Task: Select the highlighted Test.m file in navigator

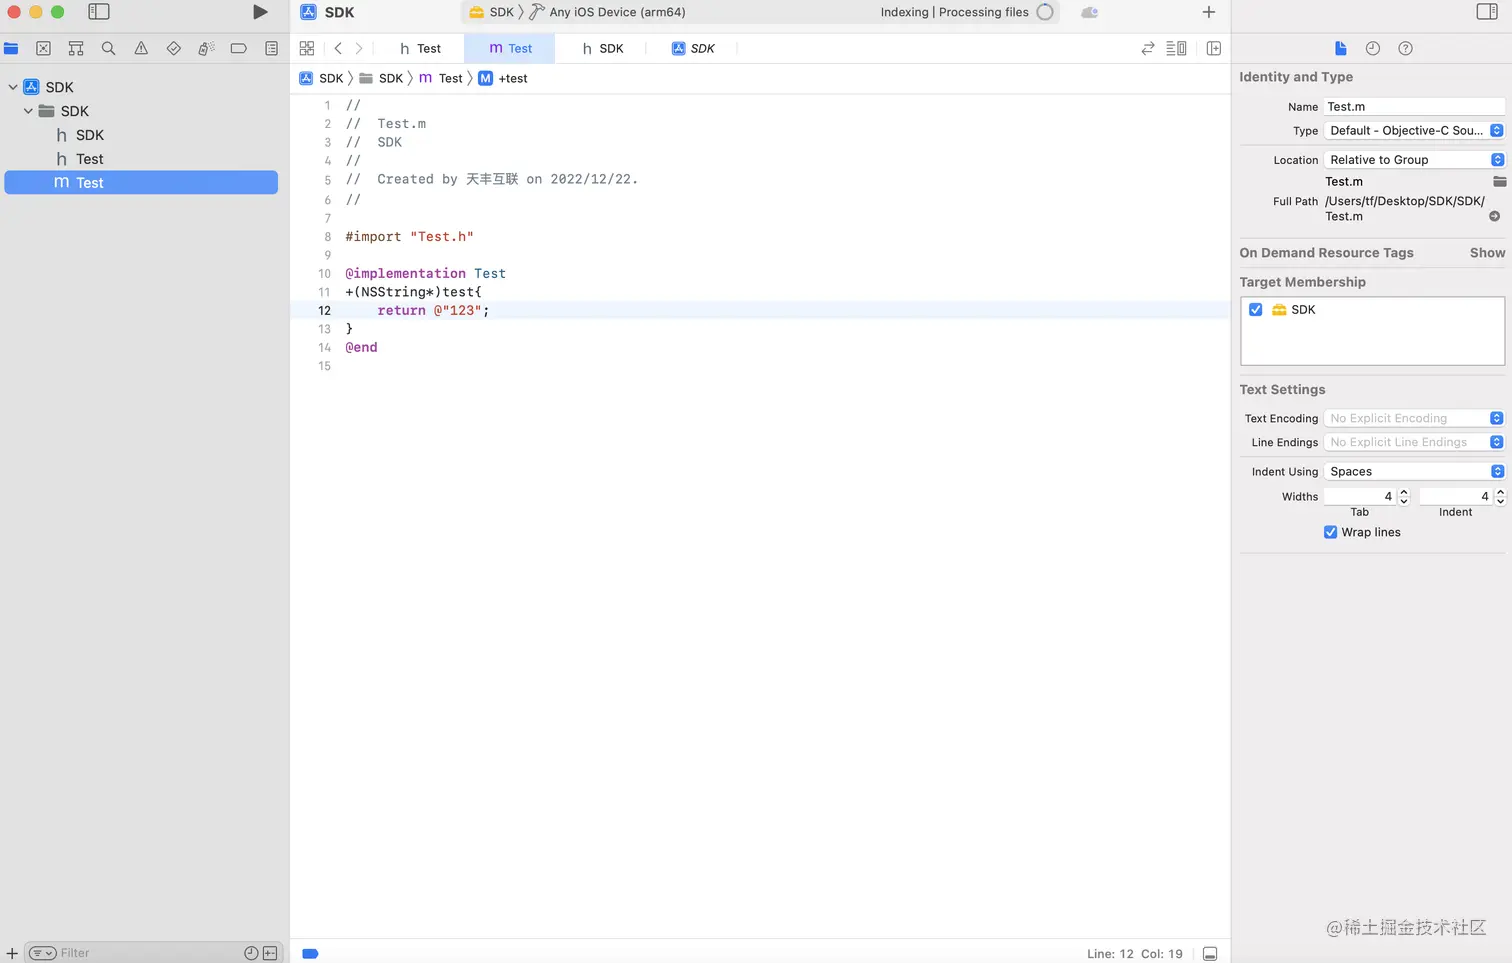Action: pyautogui.click(x=141, y=182)
